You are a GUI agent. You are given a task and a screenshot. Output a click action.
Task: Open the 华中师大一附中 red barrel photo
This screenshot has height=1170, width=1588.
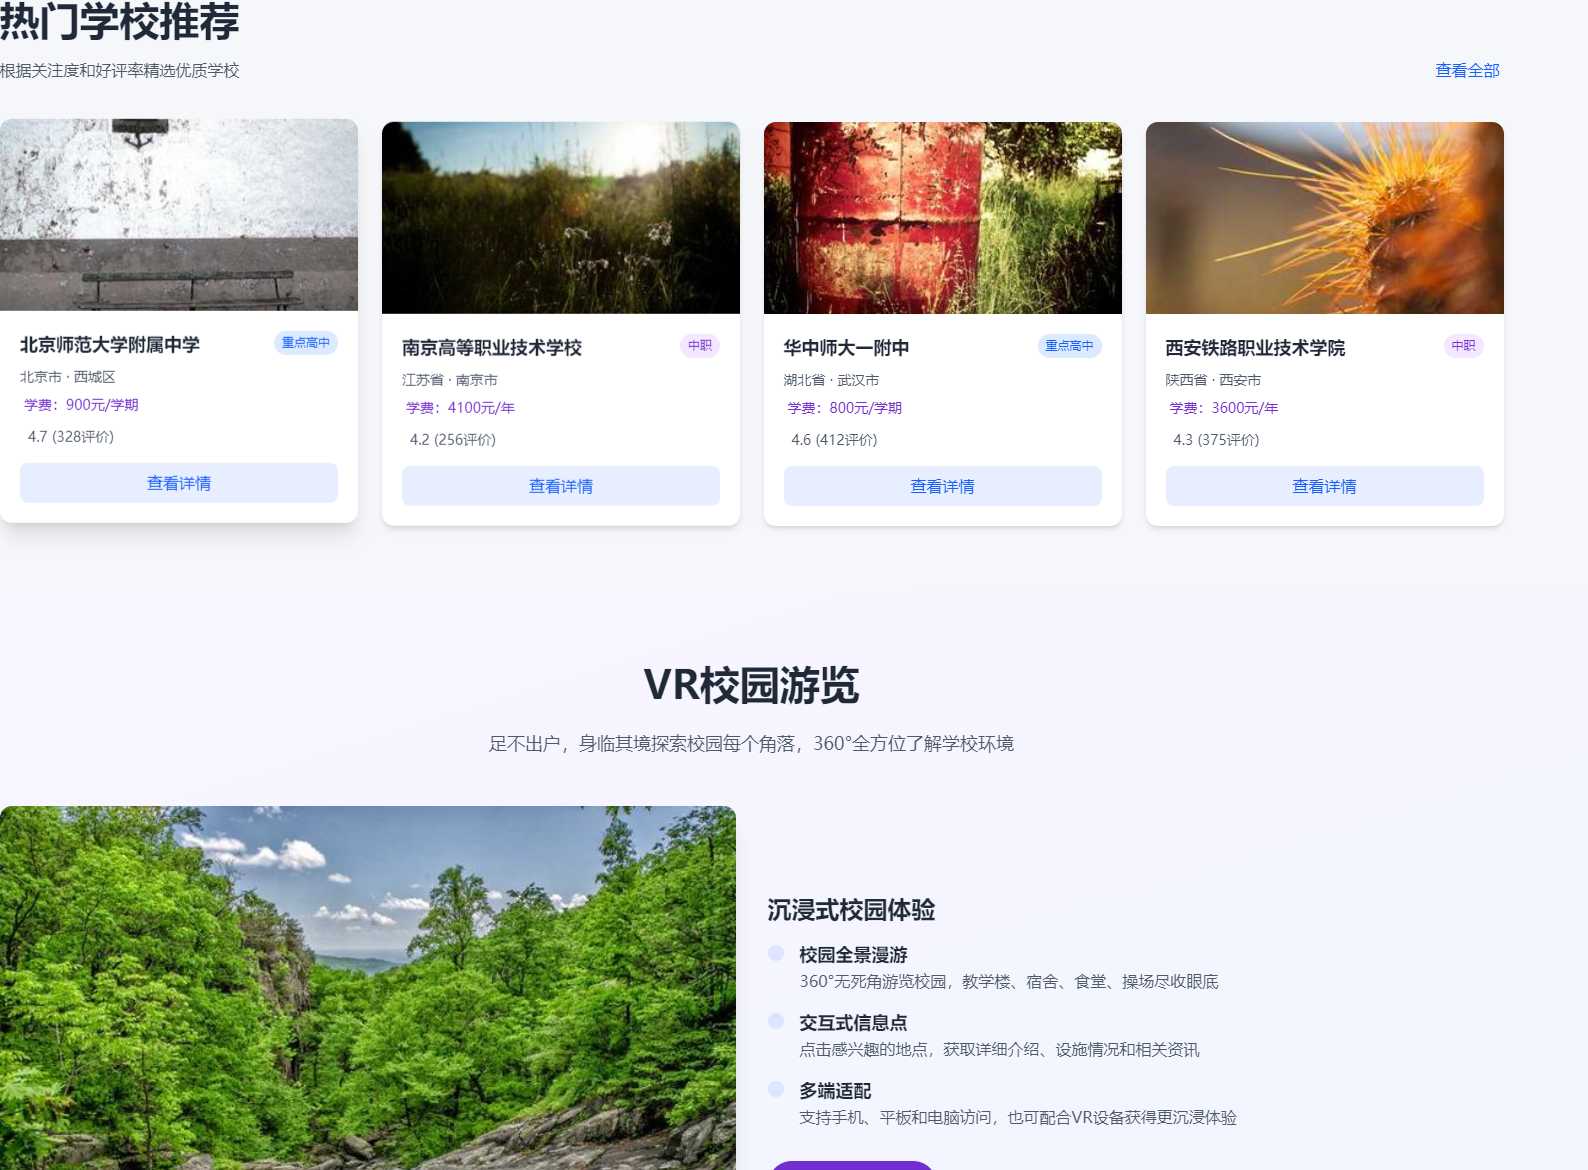click(x=943, y=218)
